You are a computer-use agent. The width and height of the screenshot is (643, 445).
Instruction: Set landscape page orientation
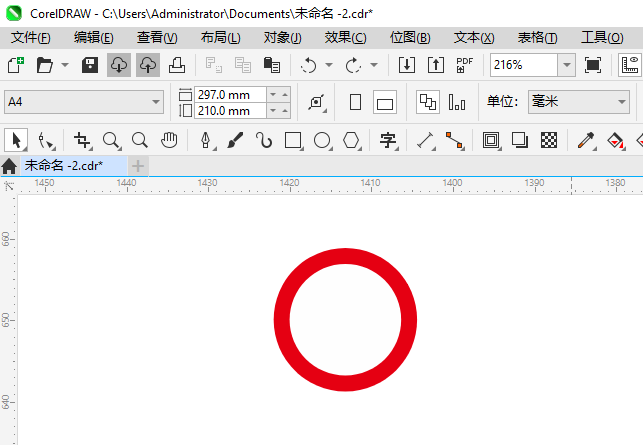click(x=385, y=102)
